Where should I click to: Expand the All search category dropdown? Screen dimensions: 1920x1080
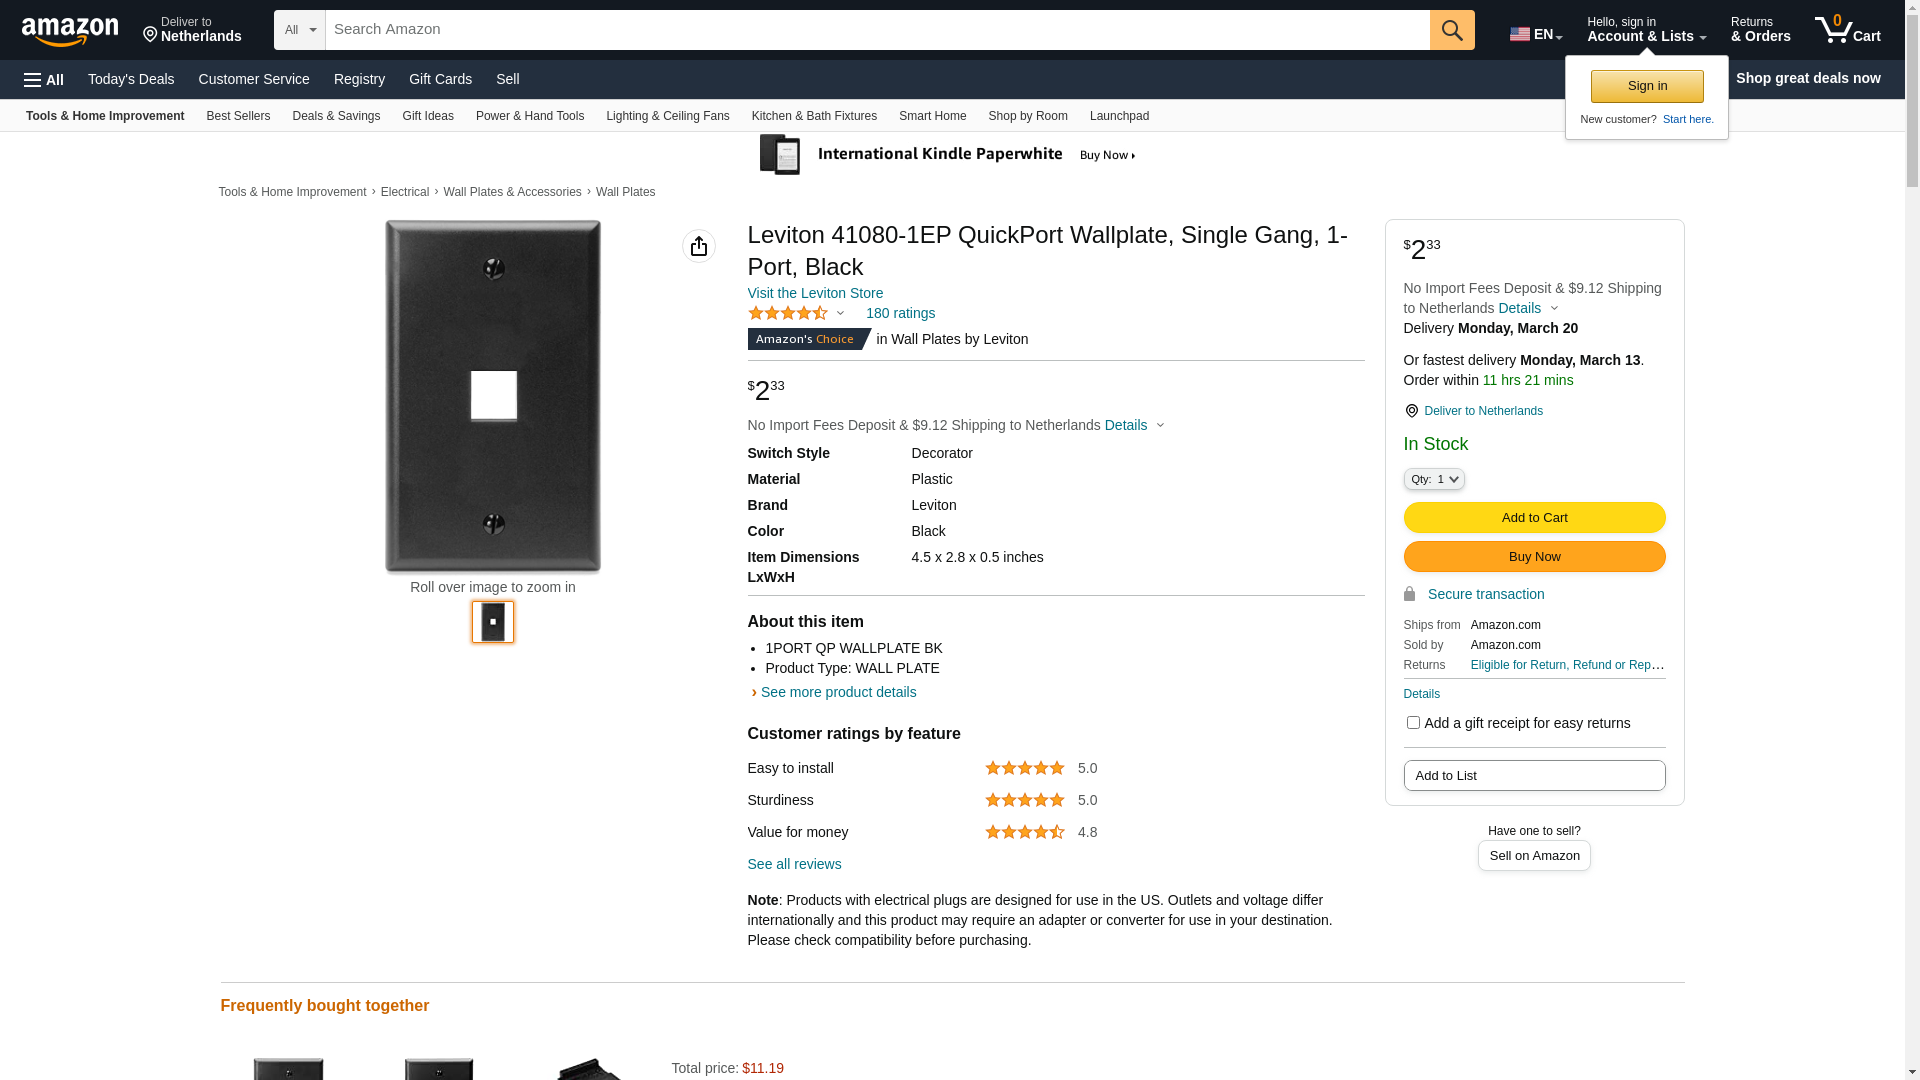coord(300,30)
